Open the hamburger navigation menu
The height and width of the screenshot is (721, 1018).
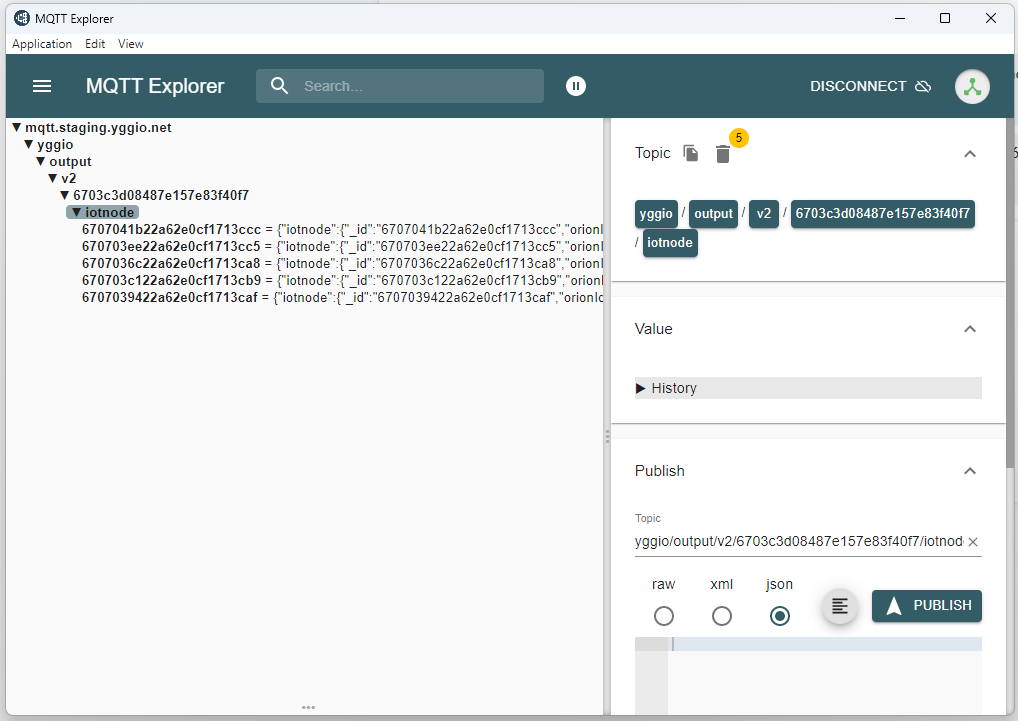(41, 86)
